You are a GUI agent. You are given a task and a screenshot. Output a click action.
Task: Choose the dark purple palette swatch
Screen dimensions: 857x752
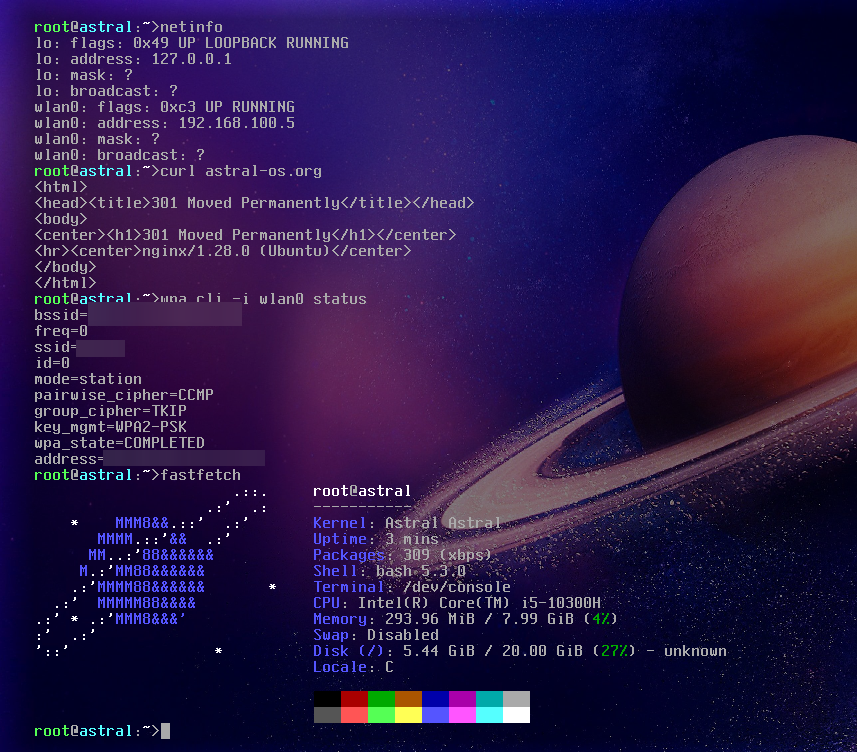click(462, 699)
